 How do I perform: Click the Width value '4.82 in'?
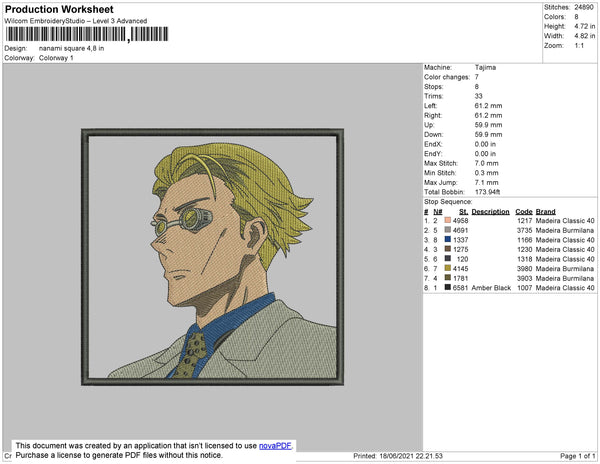point(585,36)
